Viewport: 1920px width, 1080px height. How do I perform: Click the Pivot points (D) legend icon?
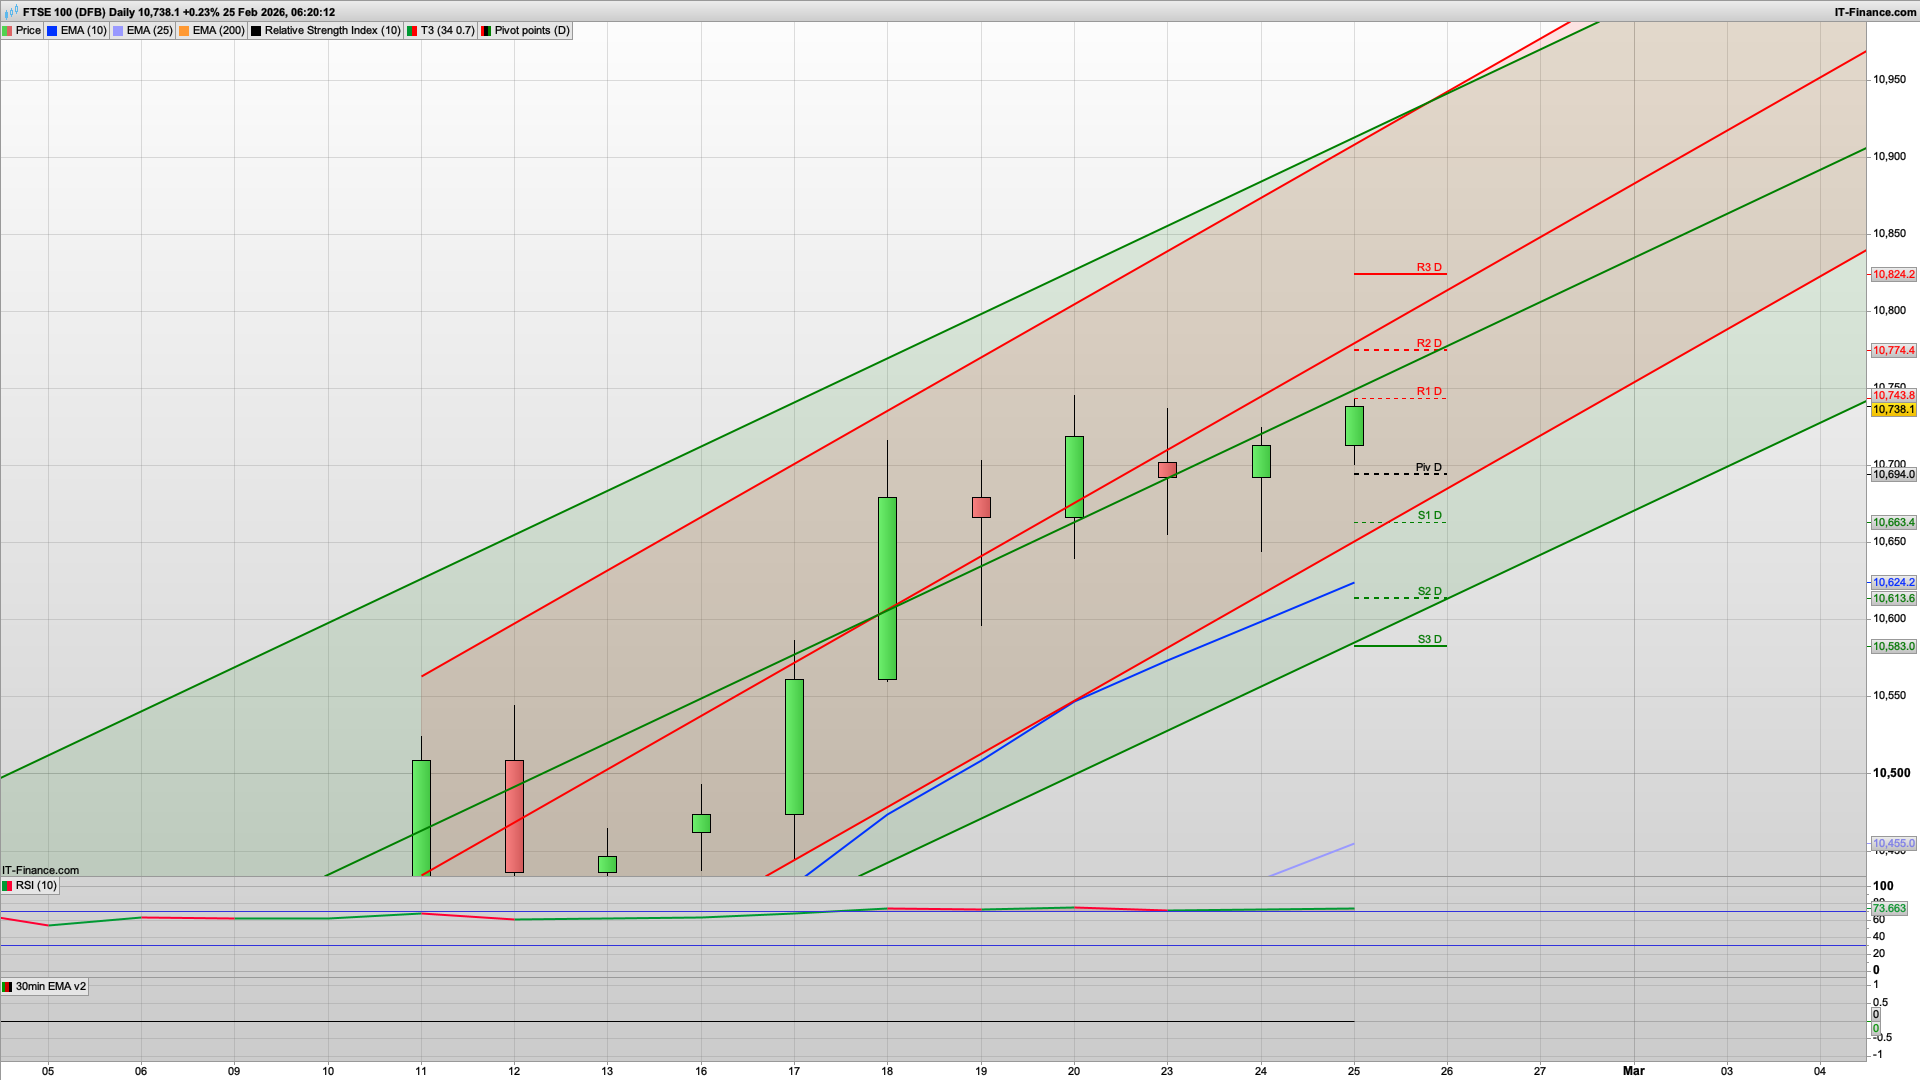click(486, 30)
